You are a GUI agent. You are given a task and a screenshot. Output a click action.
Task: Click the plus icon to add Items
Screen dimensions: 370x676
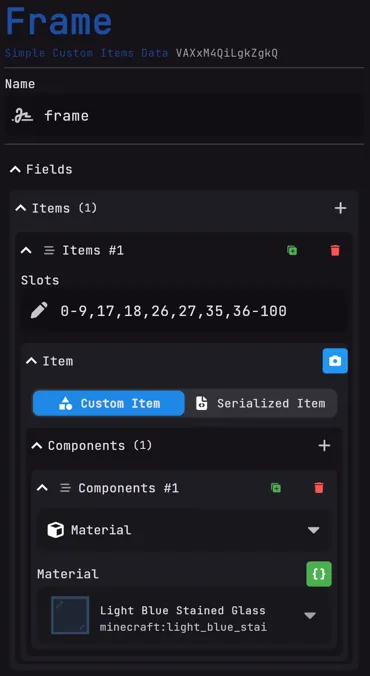click(340, 208)
